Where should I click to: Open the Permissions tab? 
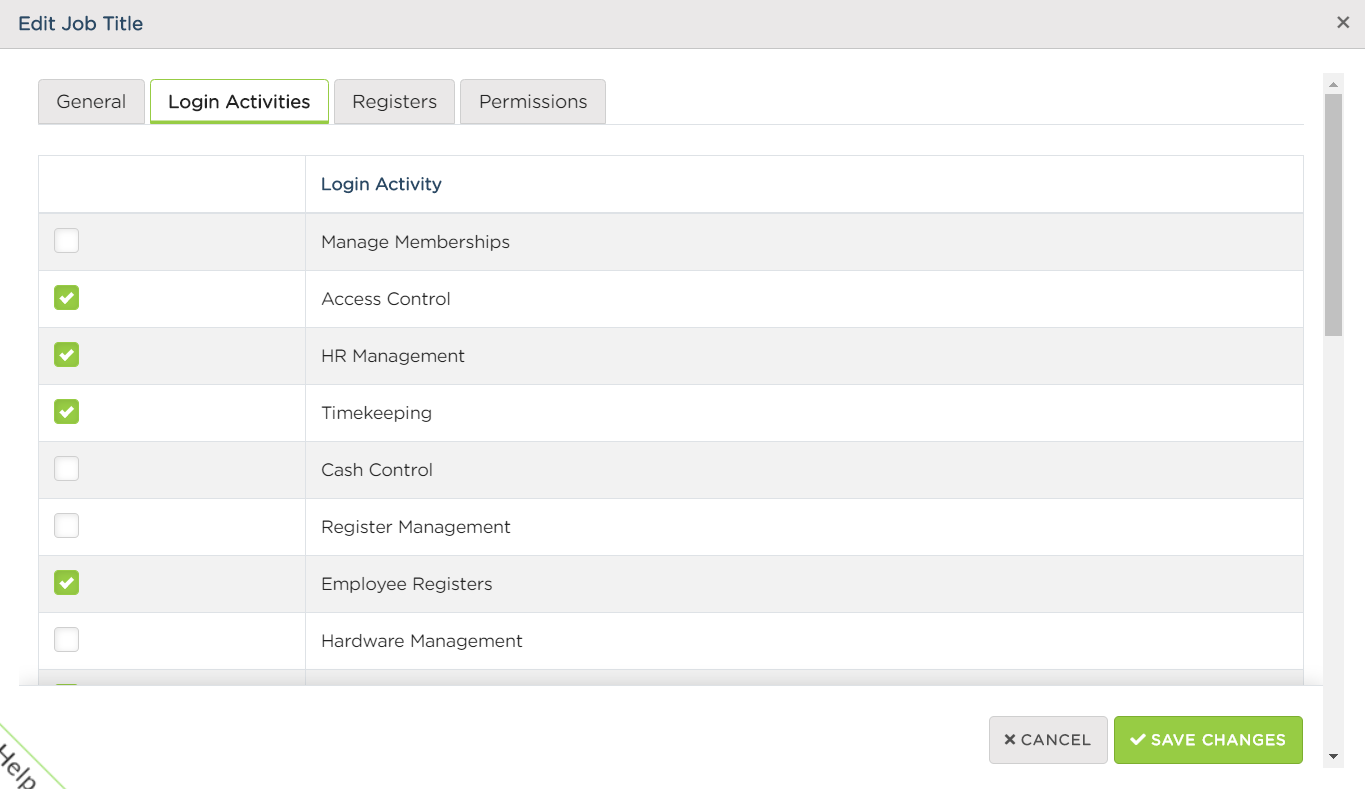(x=533, y=102)
